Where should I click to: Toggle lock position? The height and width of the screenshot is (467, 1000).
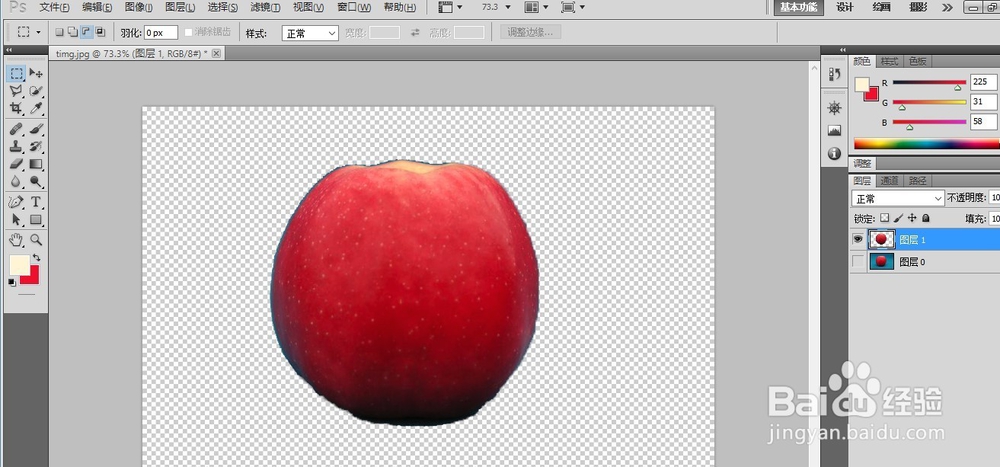click(x=912, y=218)
